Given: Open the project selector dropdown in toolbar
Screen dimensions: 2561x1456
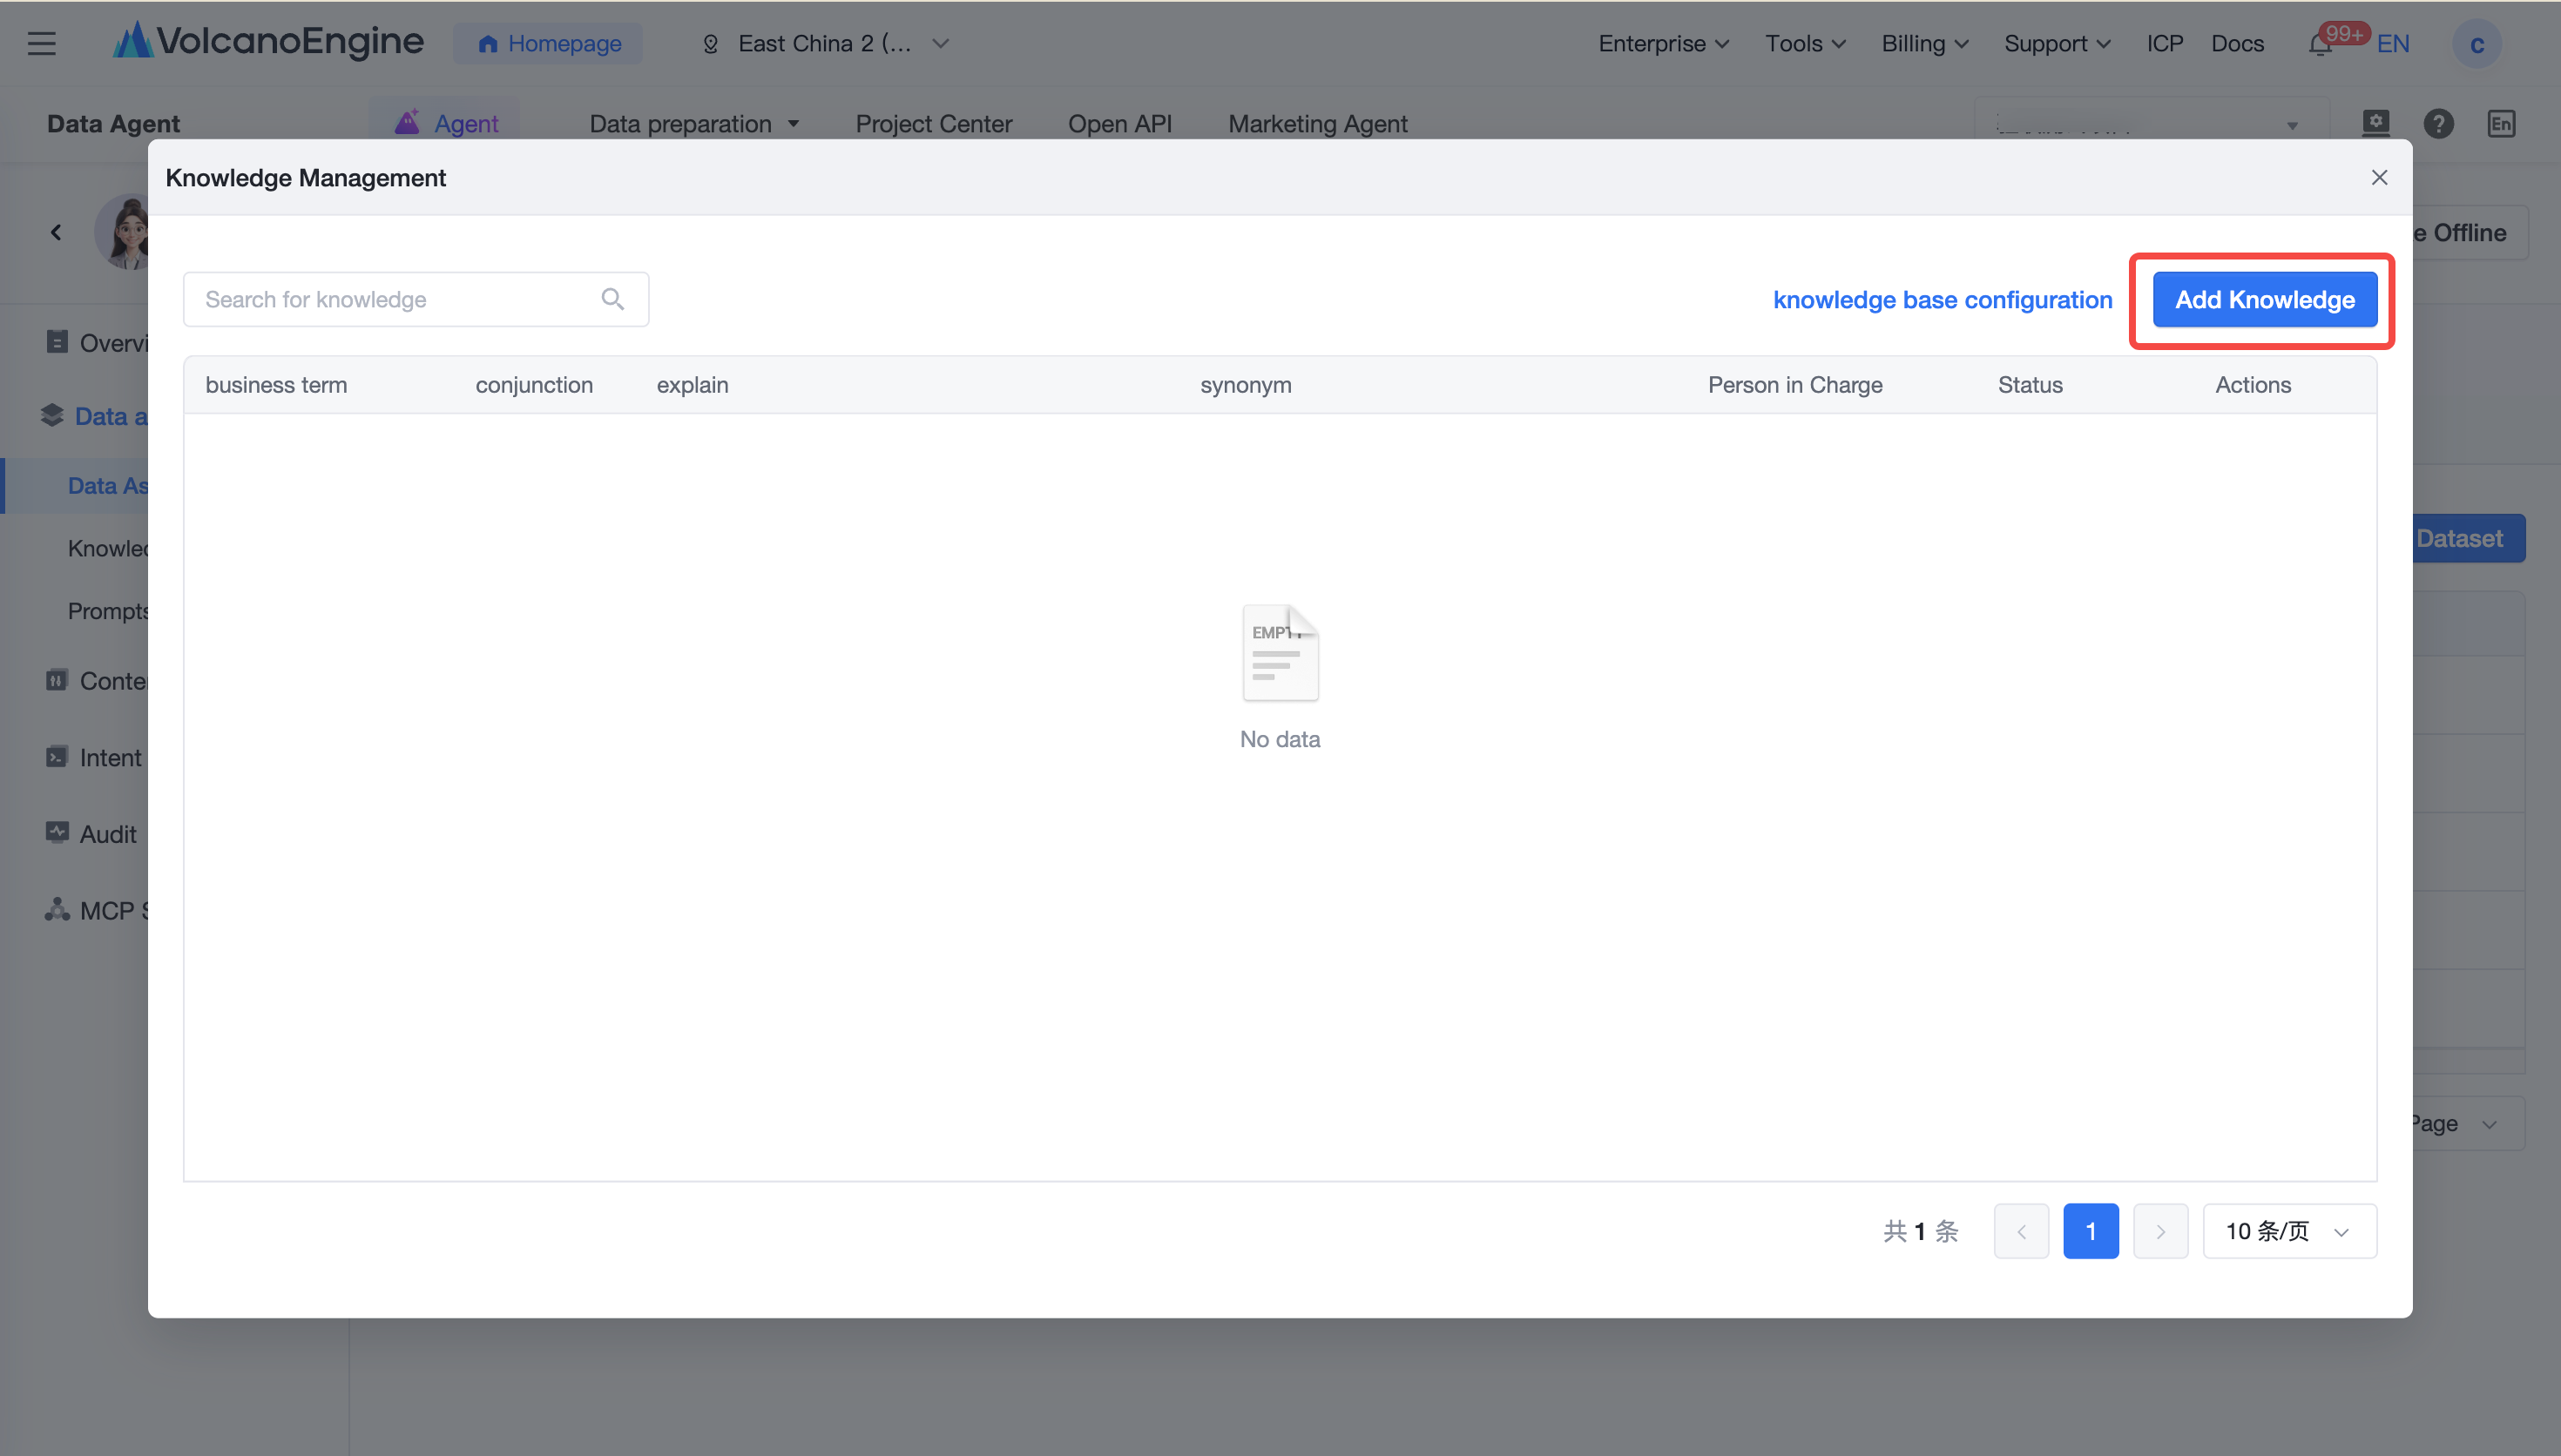Looking at the screenshot, I should pos(2152,124).
